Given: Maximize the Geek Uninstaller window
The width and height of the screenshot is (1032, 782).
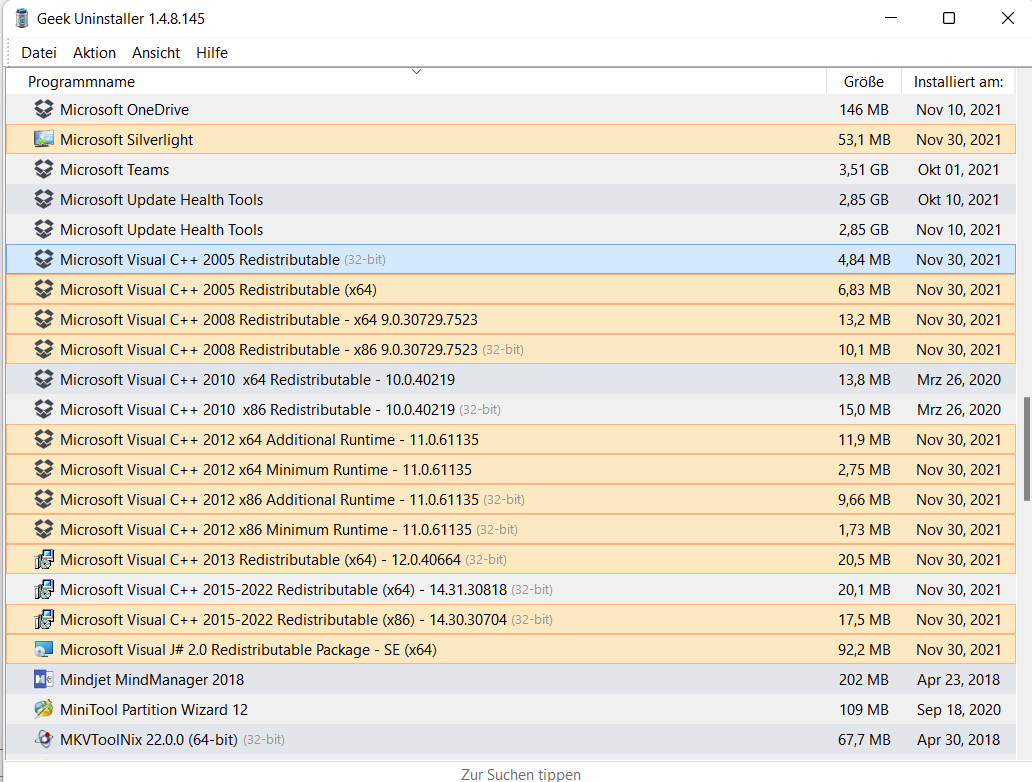Looking at the screenshot, I should 948,18.
